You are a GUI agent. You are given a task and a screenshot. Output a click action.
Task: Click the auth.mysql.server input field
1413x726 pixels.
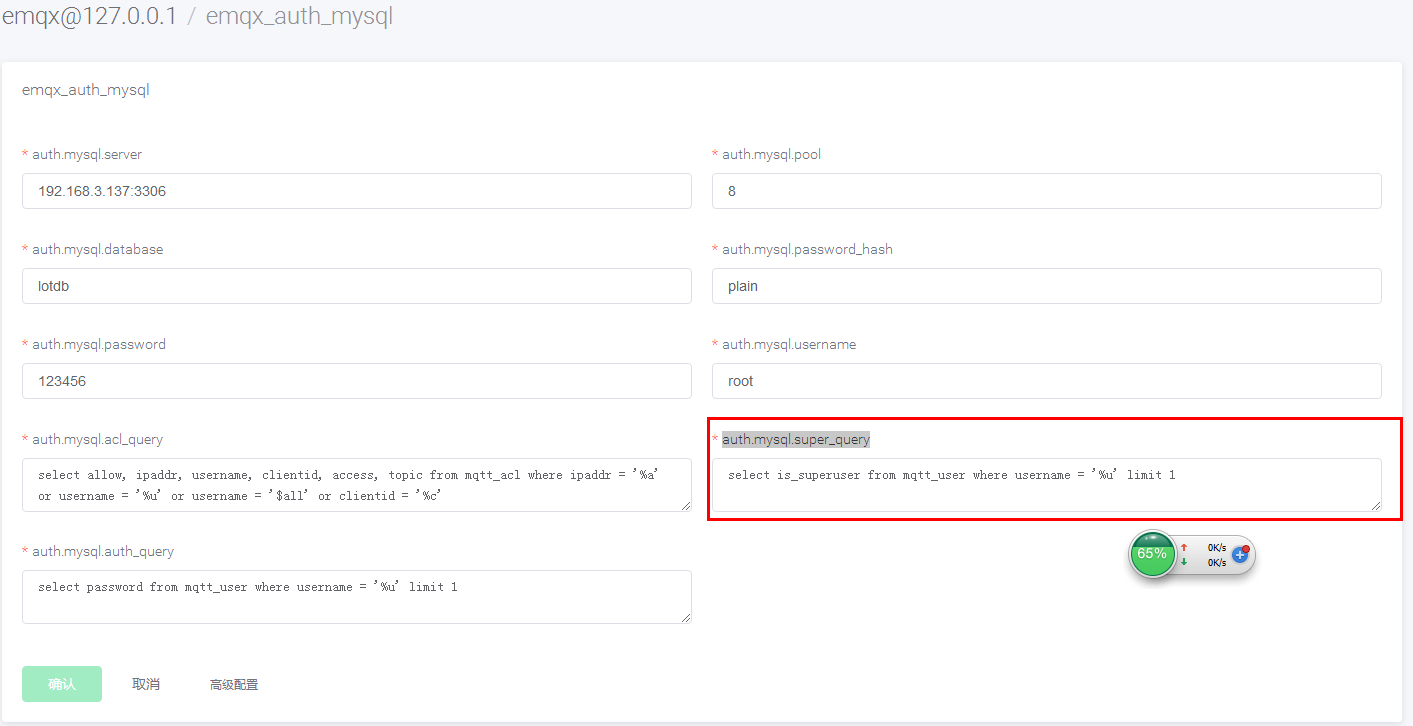coord(357,191)
